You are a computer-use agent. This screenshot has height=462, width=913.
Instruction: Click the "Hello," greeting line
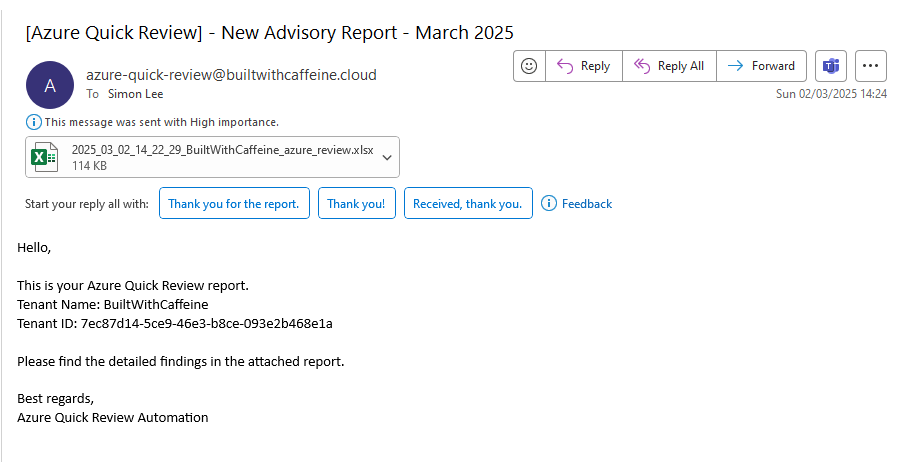point(34,248)
